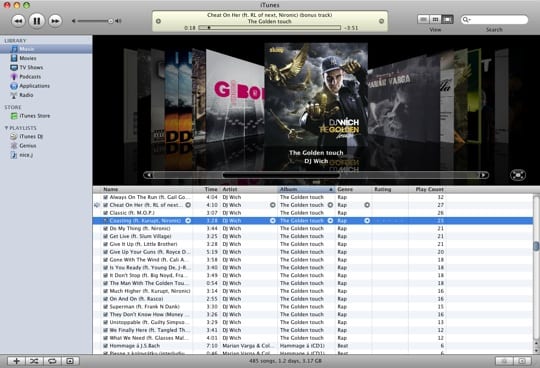
Task: Click the volume slider knob
Action: (x=110, y=21)
